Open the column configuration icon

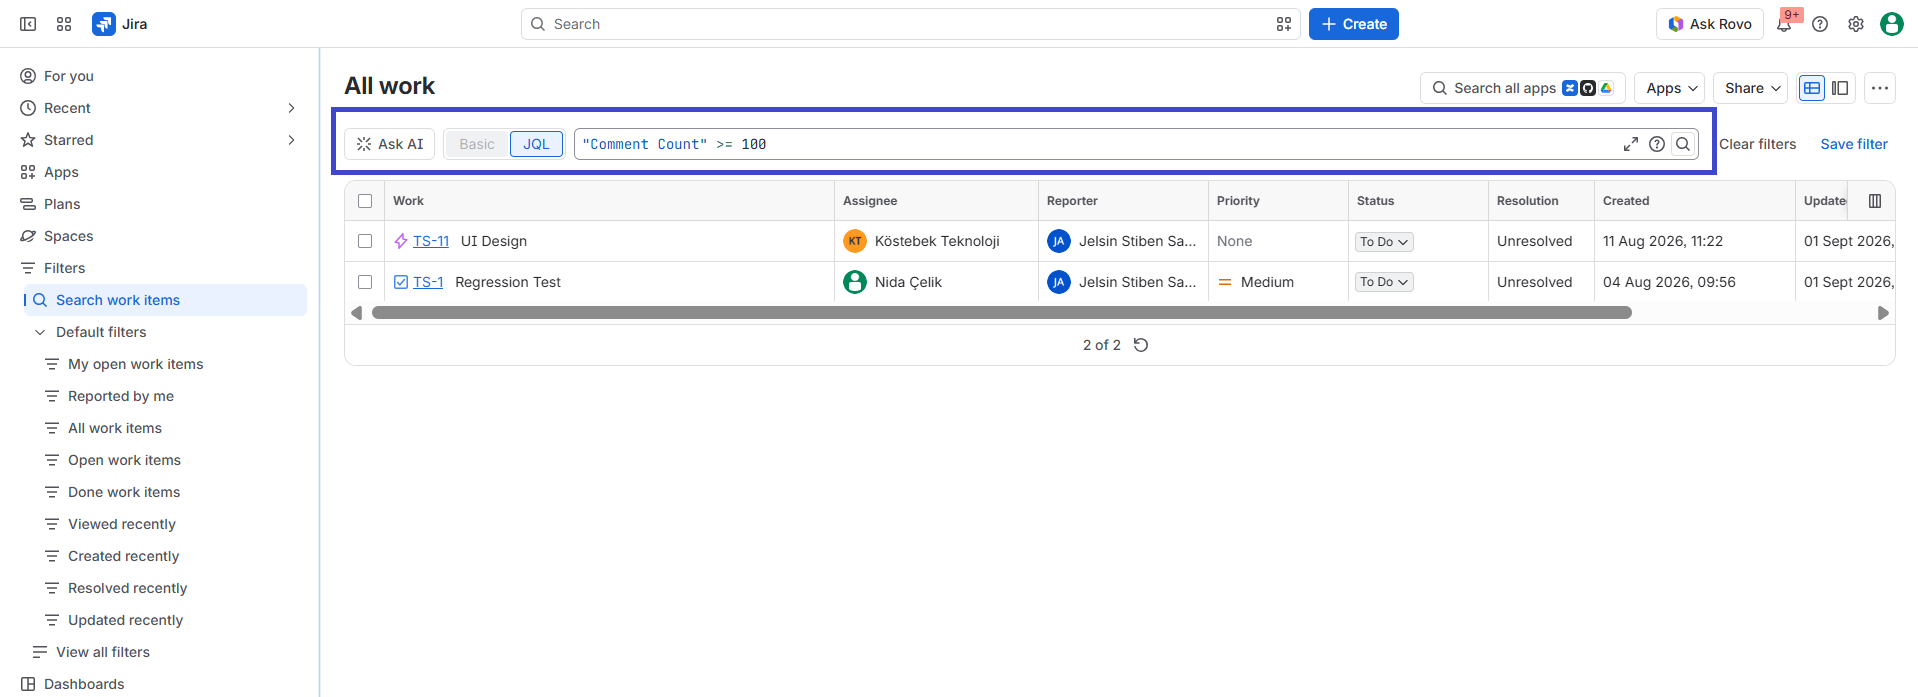[1875, 201]
